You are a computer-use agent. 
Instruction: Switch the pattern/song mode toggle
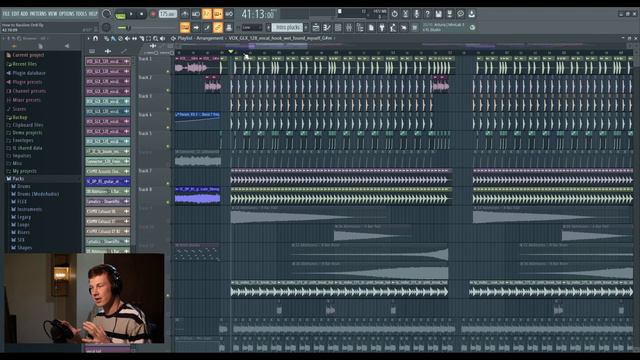(x=120, y=16)
